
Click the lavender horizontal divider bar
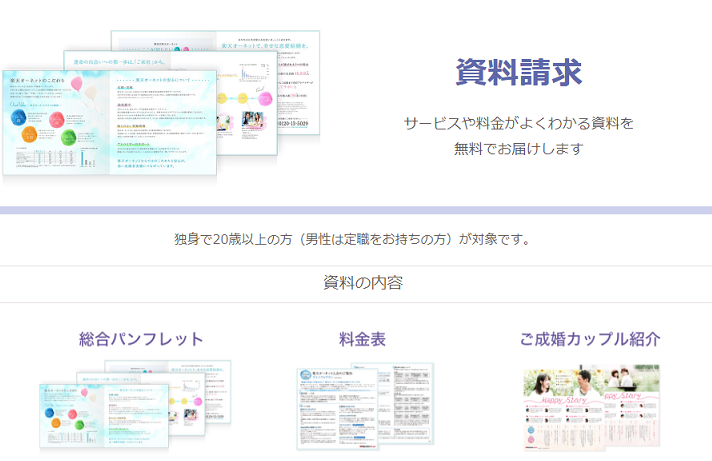[356, 210]
